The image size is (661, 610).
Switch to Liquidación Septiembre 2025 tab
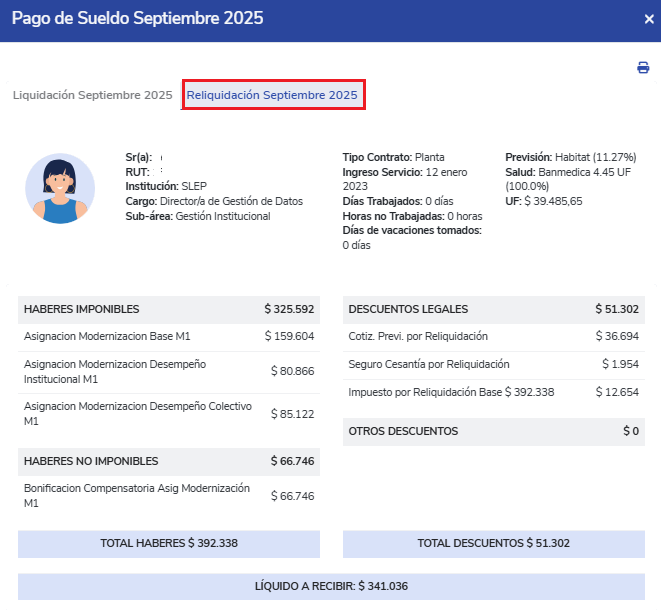pos(92,95)
